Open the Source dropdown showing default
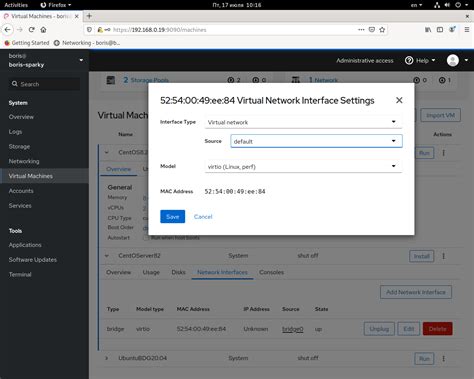This screenshot has height=379, width=474. pyautogui.click(x=316, y=141)
